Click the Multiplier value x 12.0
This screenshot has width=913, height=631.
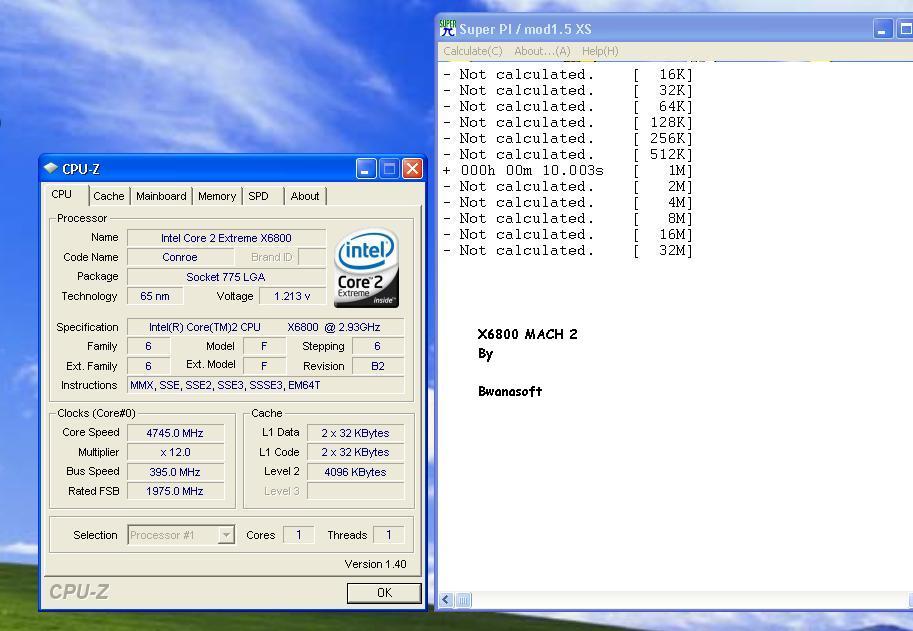[175, 452]
